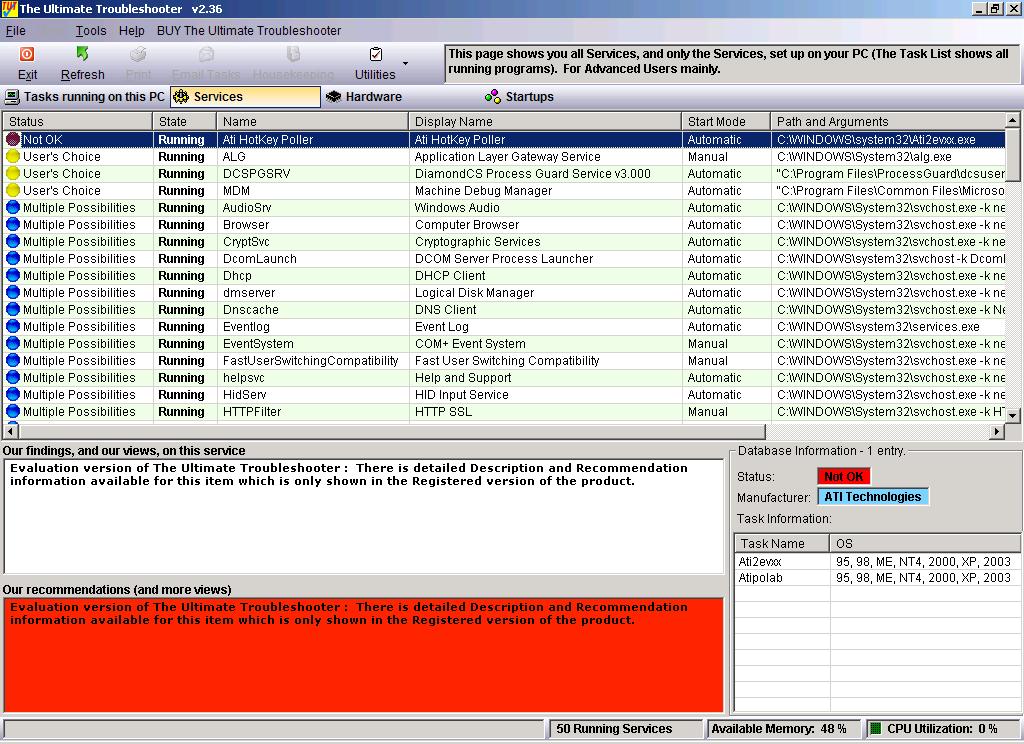Click the Task Name column header
Screen dimensions: 1024x744
pyautogui.click(x=782, y=543)
